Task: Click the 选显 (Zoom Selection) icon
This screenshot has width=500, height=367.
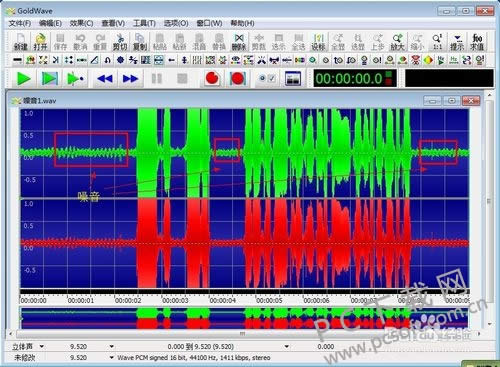Action: [358, 42]
